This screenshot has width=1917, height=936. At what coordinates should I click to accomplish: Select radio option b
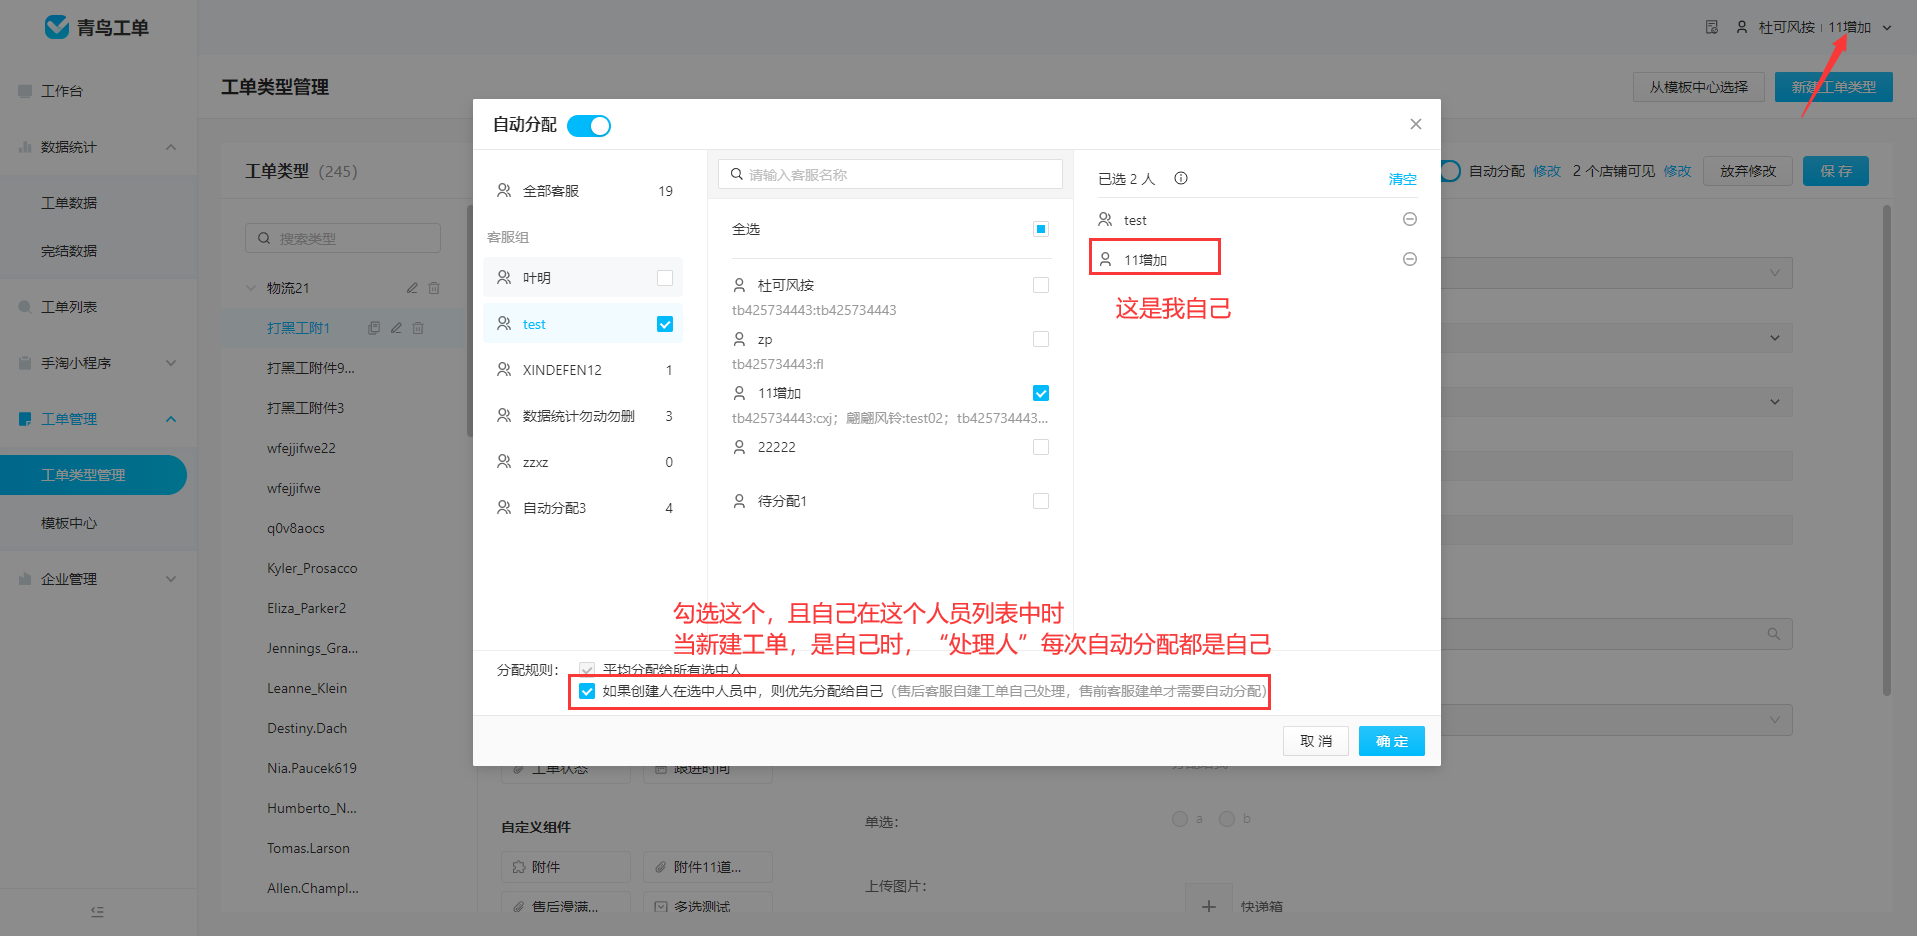click(1227, 819)
